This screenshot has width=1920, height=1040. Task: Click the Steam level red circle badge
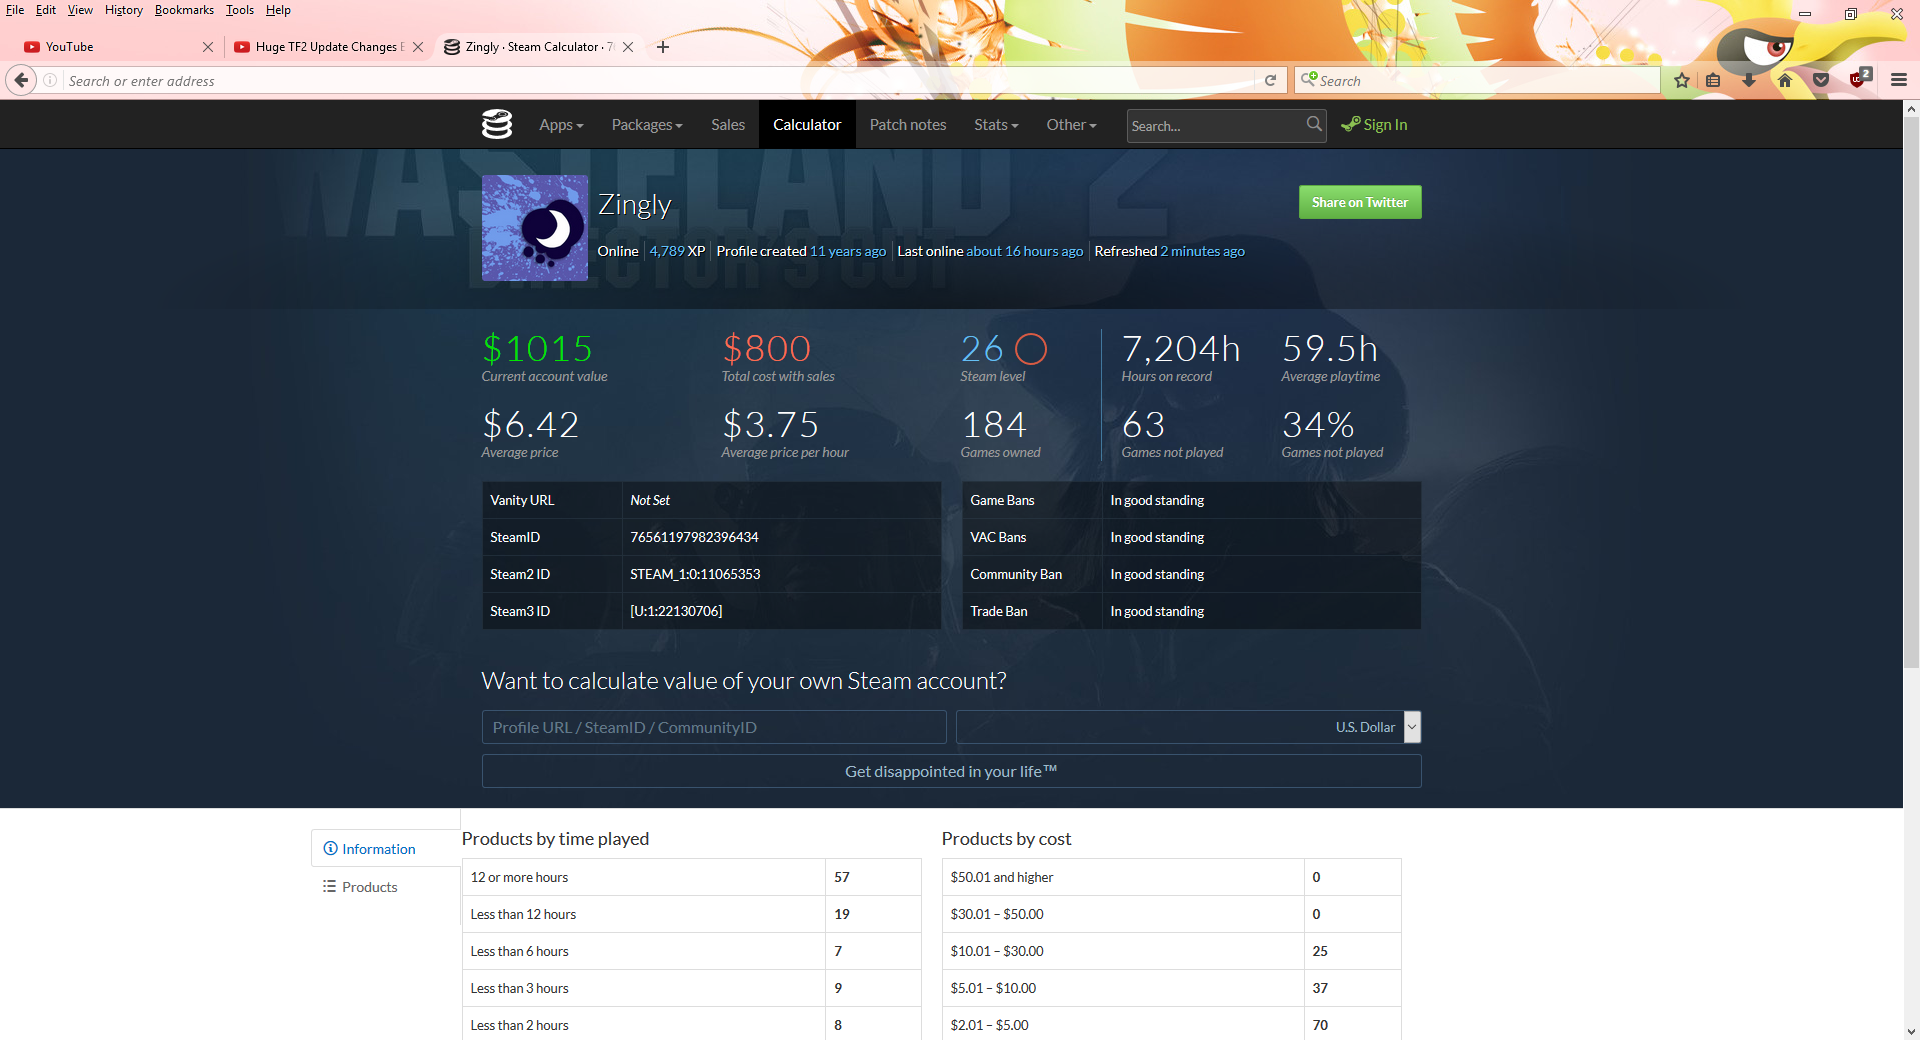1031,349
